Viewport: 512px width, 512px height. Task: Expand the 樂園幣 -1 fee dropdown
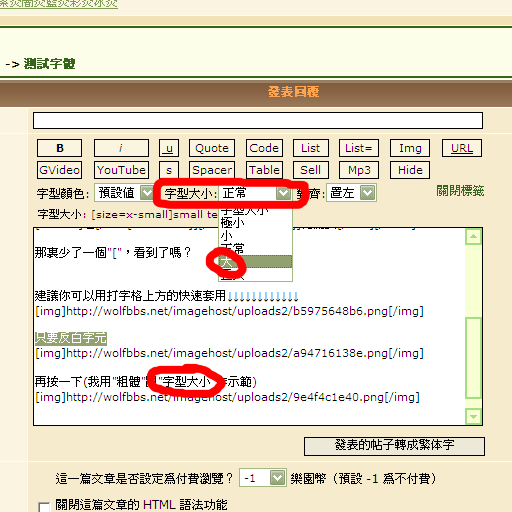[x=263, y=478]
